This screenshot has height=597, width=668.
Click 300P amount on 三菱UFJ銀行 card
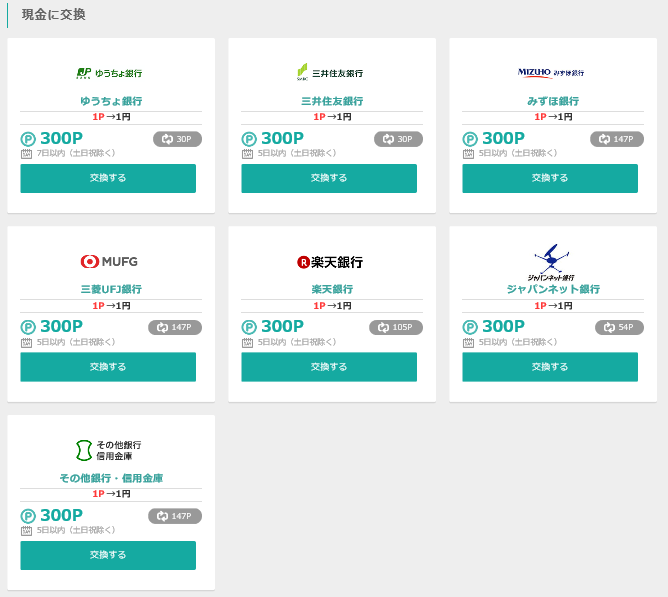(x=61, y=327)
